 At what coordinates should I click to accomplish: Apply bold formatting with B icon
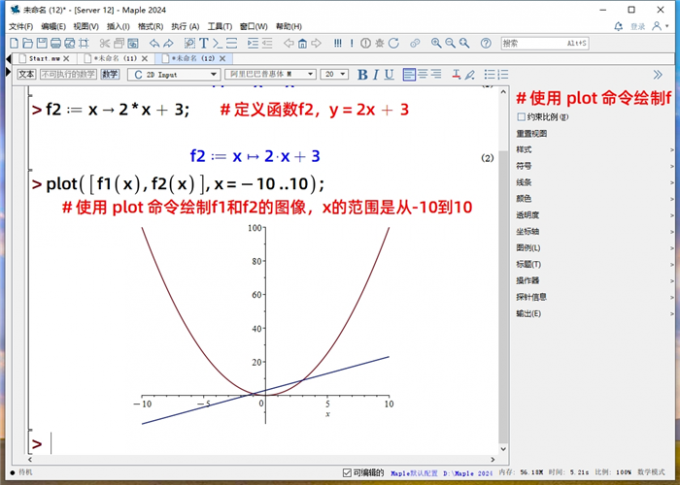pos(362,74)
